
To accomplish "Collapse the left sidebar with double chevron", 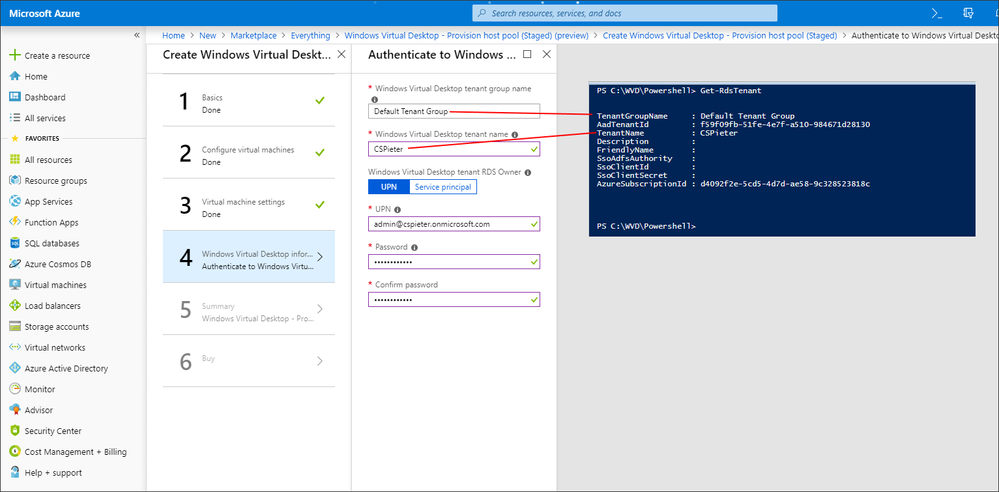I will coord(136,35).
